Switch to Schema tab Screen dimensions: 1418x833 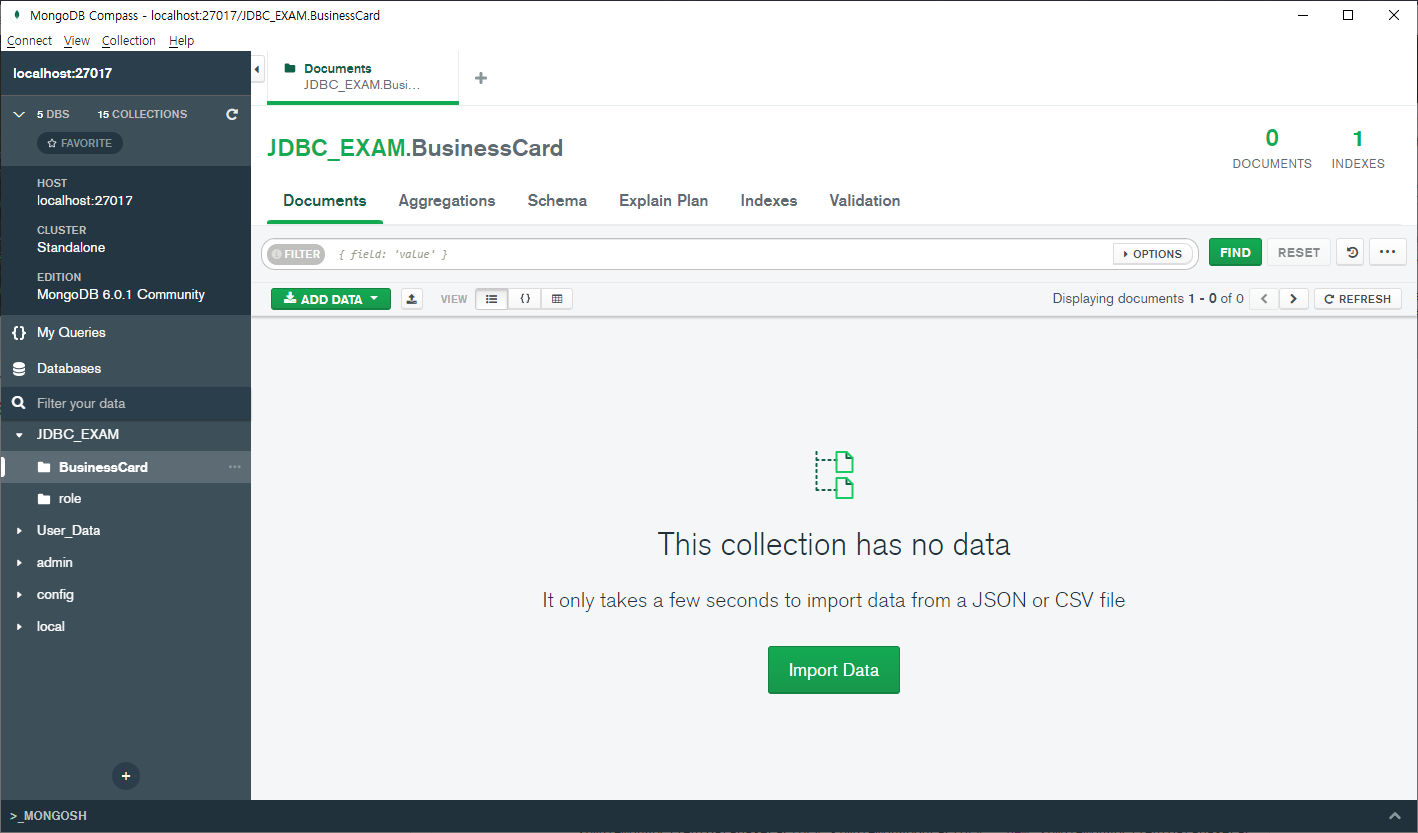[557, 201]
